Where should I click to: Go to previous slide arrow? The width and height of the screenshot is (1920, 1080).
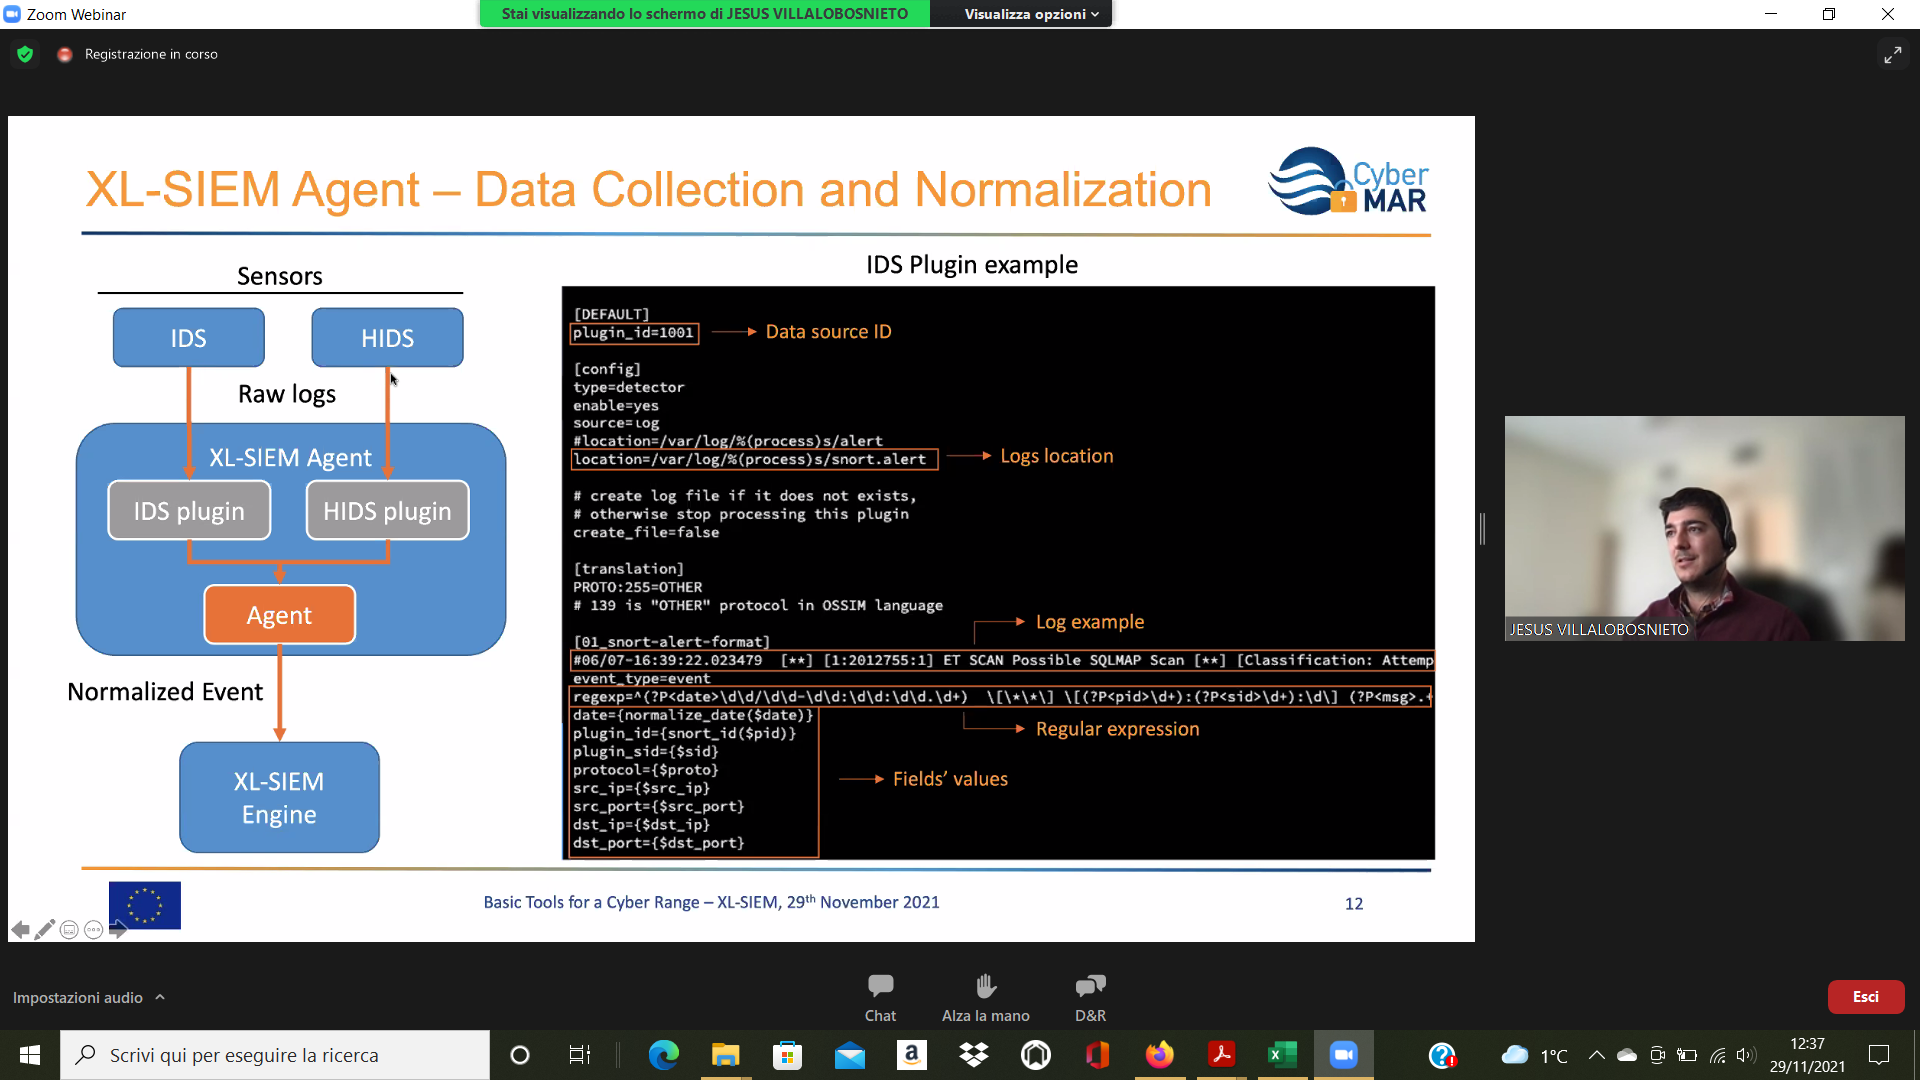pyautogui.click(x=19, y=930)
